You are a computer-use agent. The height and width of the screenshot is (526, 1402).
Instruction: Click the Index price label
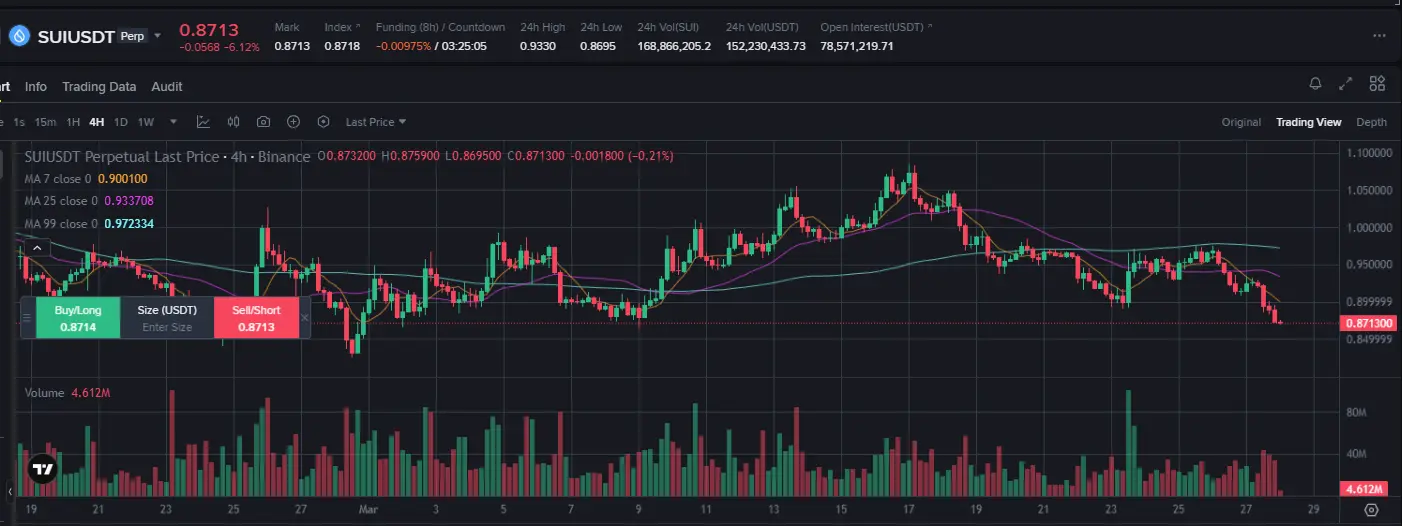point(340,27)
